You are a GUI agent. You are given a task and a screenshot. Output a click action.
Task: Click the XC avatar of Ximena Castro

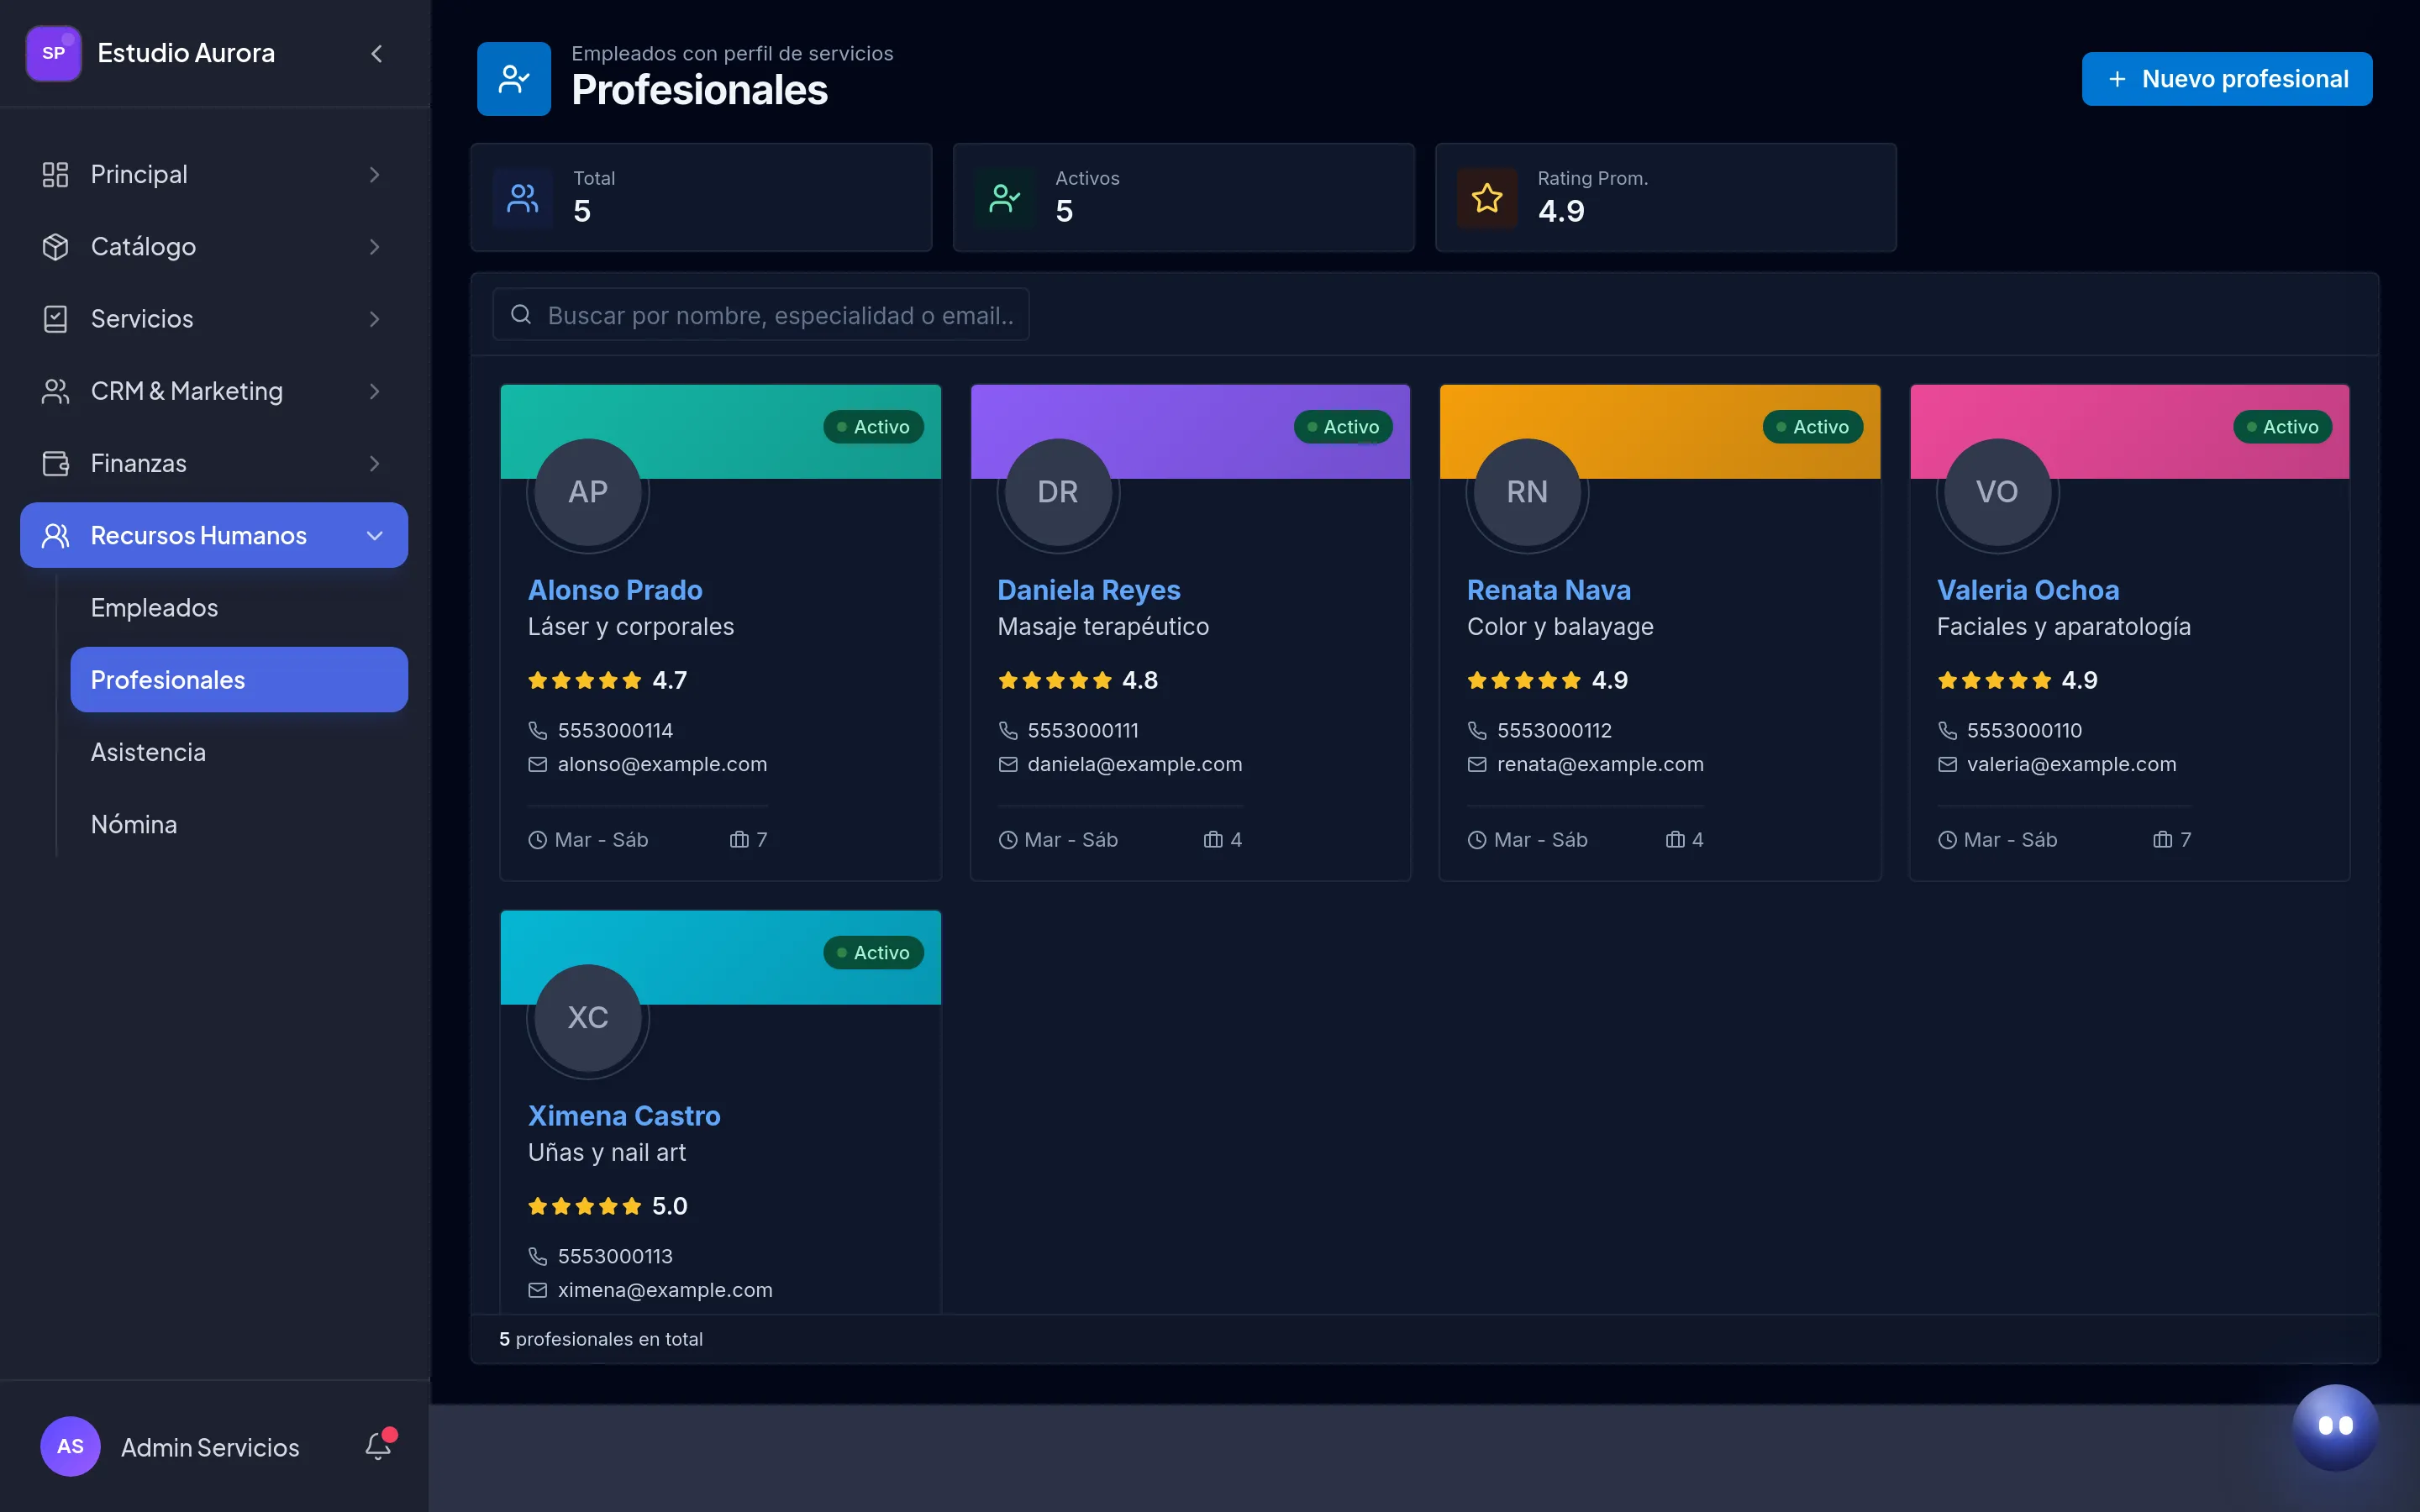click(x=588, y=1018)
